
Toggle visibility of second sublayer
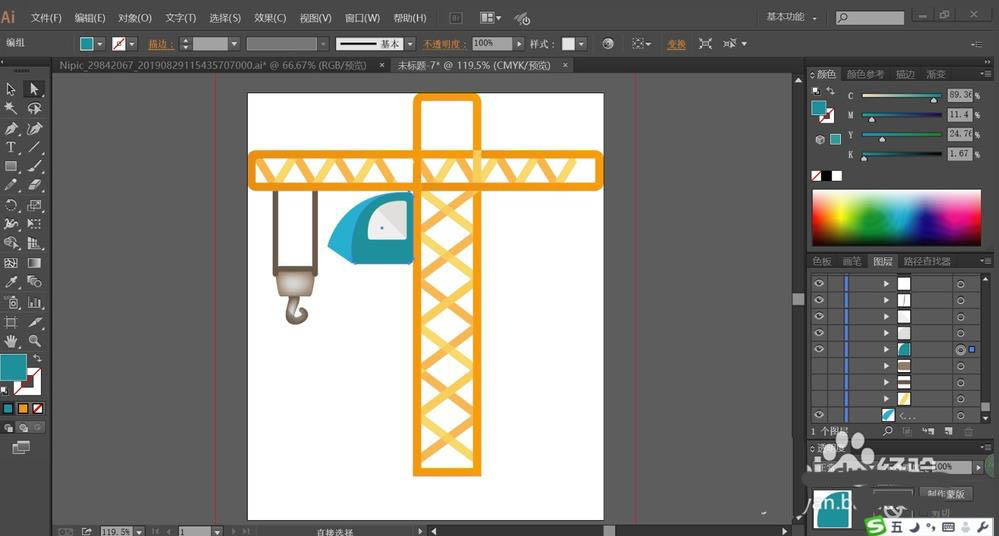pos(819,300)
